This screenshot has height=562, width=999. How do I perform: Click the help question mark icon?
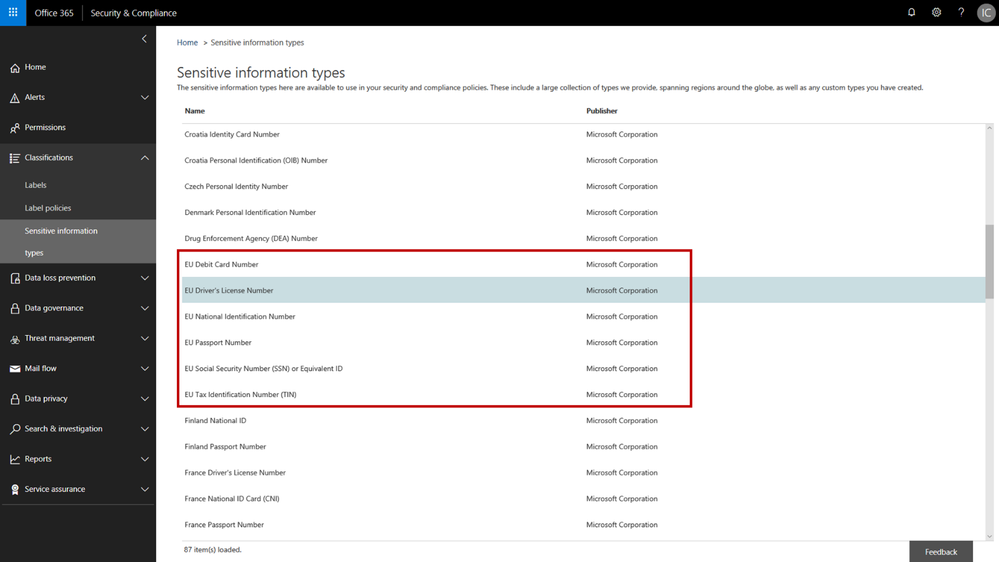[961, 12]
